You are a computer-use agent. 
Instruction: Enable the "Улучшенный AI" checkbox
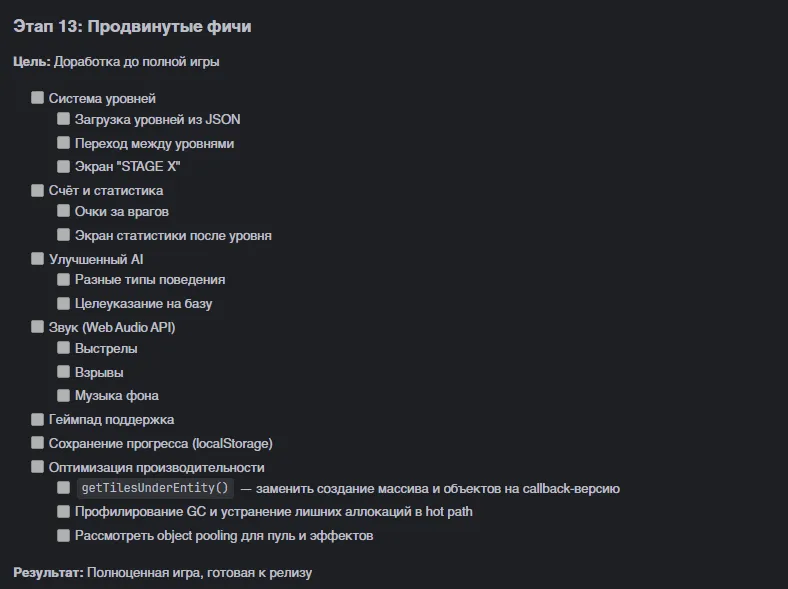click(38, 259)
